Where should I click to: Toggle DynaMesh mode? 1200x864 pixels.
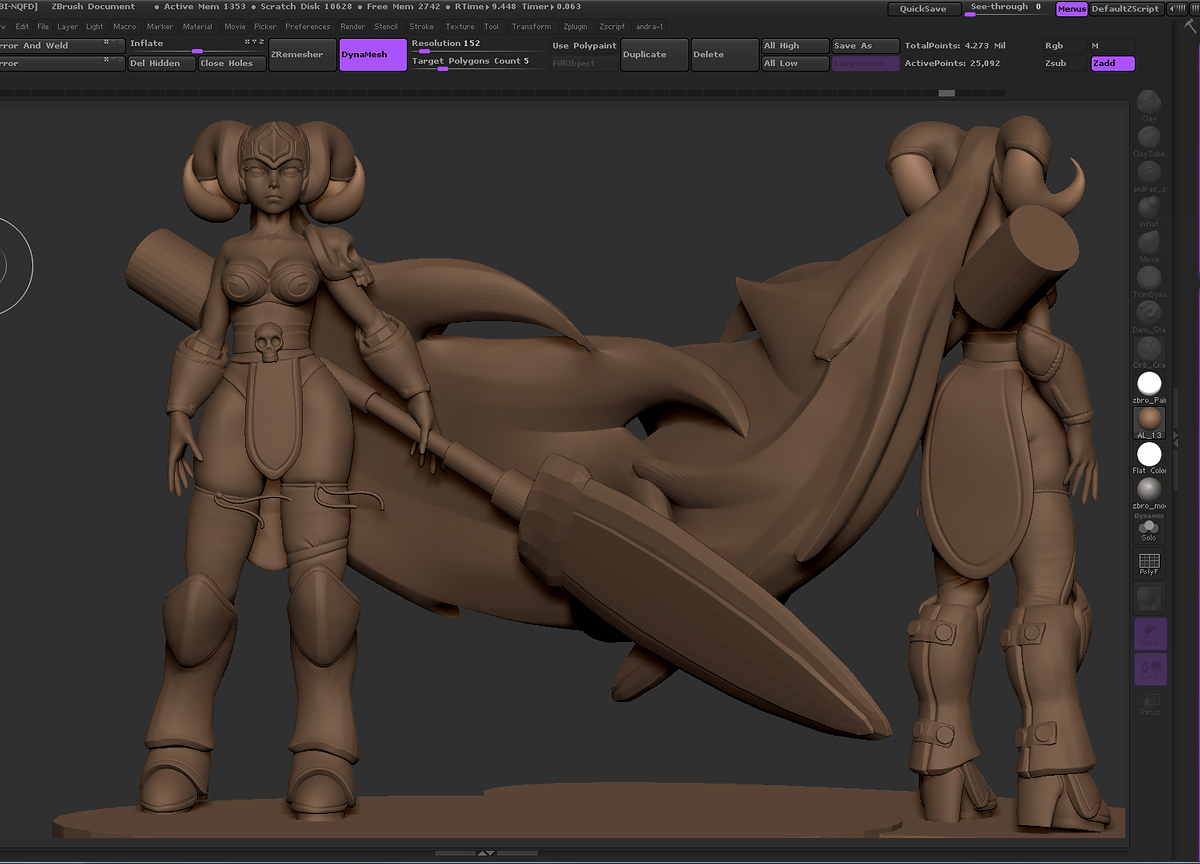click(373, 55)
